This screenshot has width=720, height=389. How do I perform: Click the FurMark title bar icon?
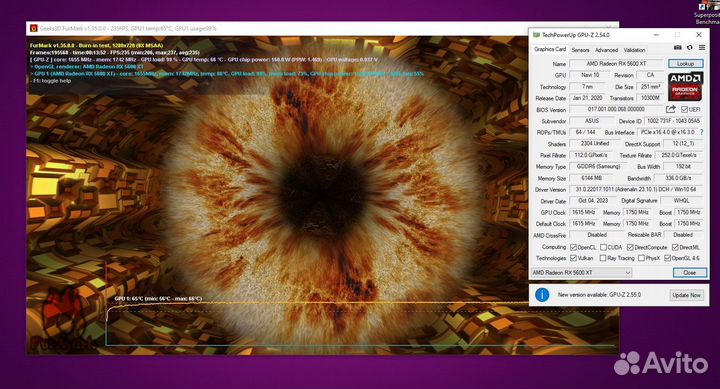pyautogui.click(x=34, y=28)
